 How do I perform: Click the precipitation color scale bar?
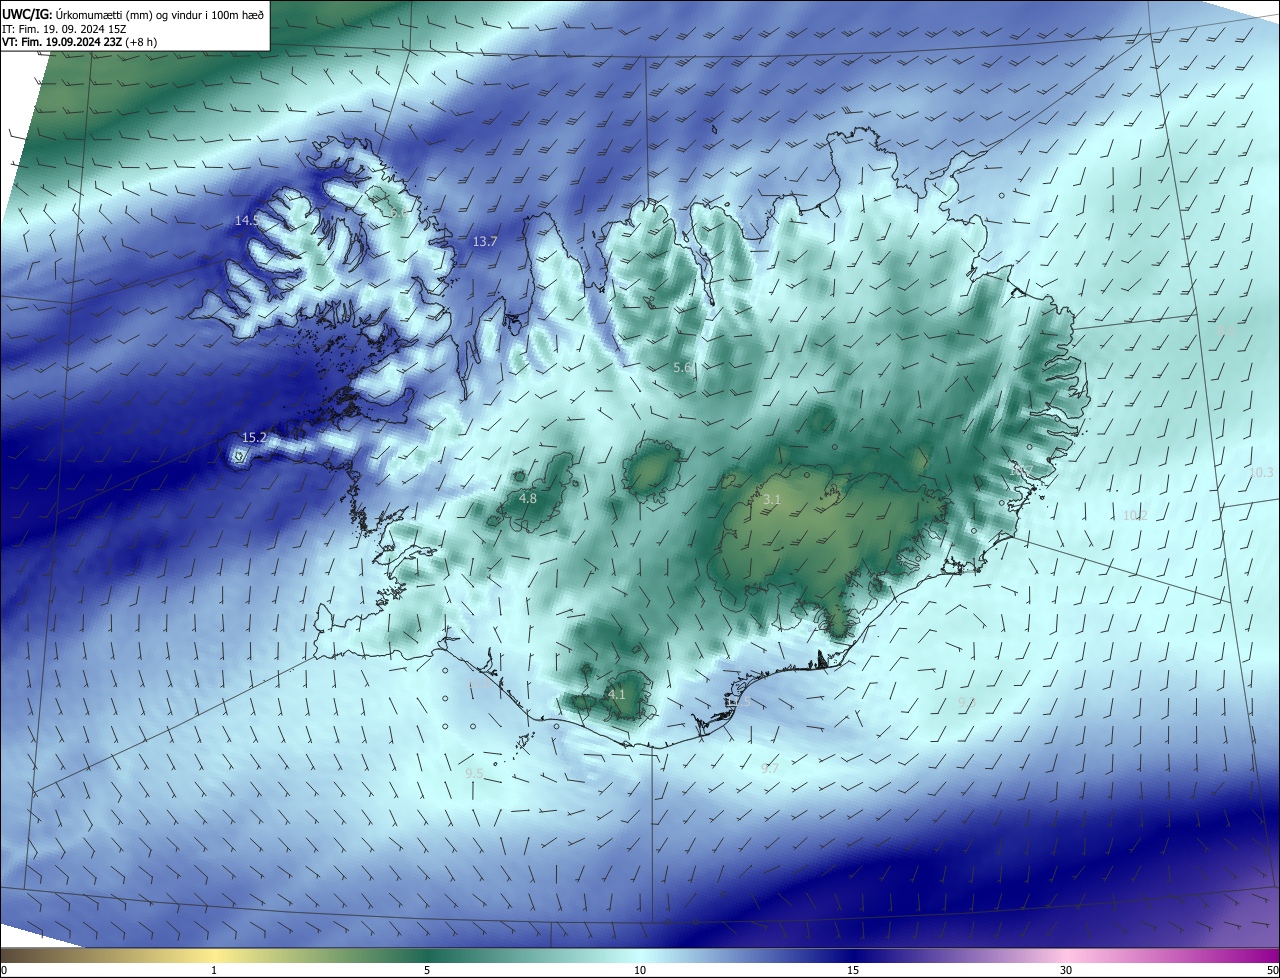pos(640,955)
